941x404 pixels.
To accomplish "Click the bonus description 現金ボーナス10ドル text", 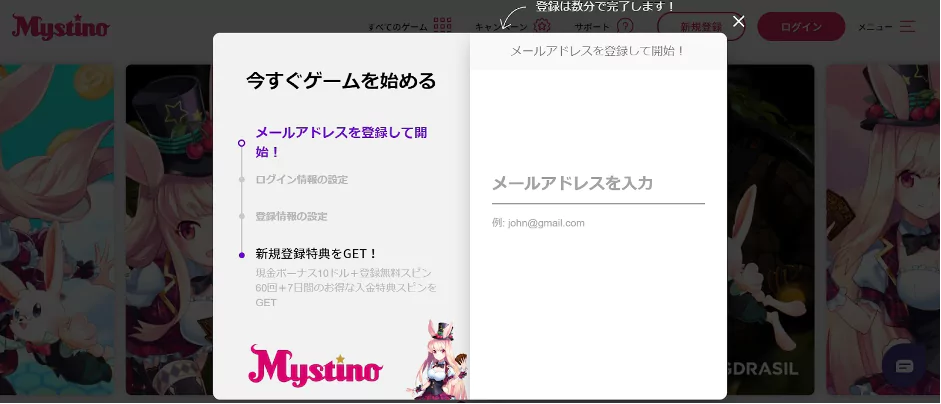I will coord(346,288).
